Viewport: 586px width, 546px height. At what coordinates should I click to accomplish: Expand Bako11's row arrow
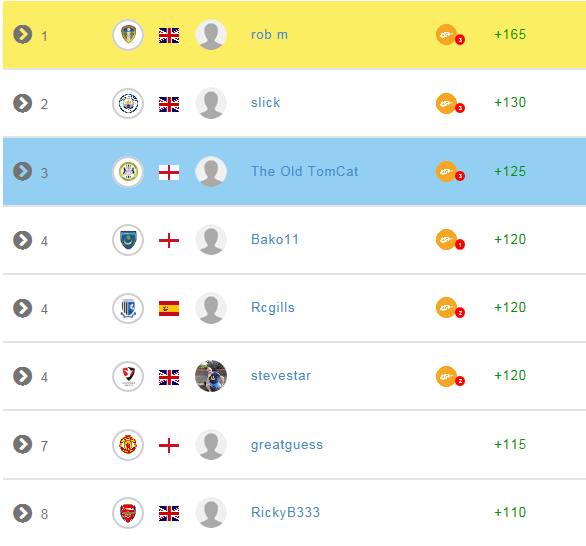(22, 240)
